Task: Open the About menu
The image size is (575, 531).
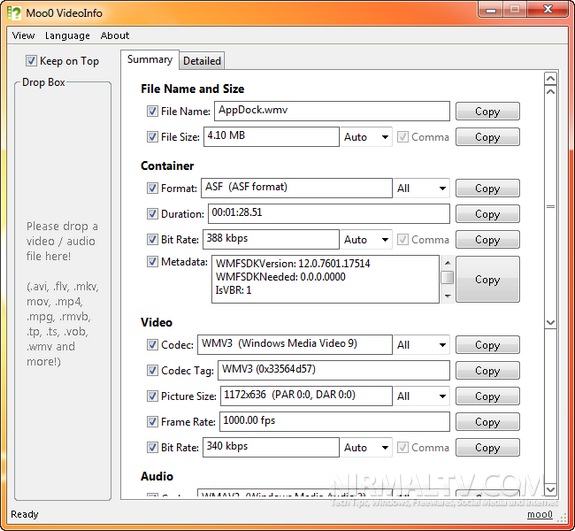Action: click(115, 36)
